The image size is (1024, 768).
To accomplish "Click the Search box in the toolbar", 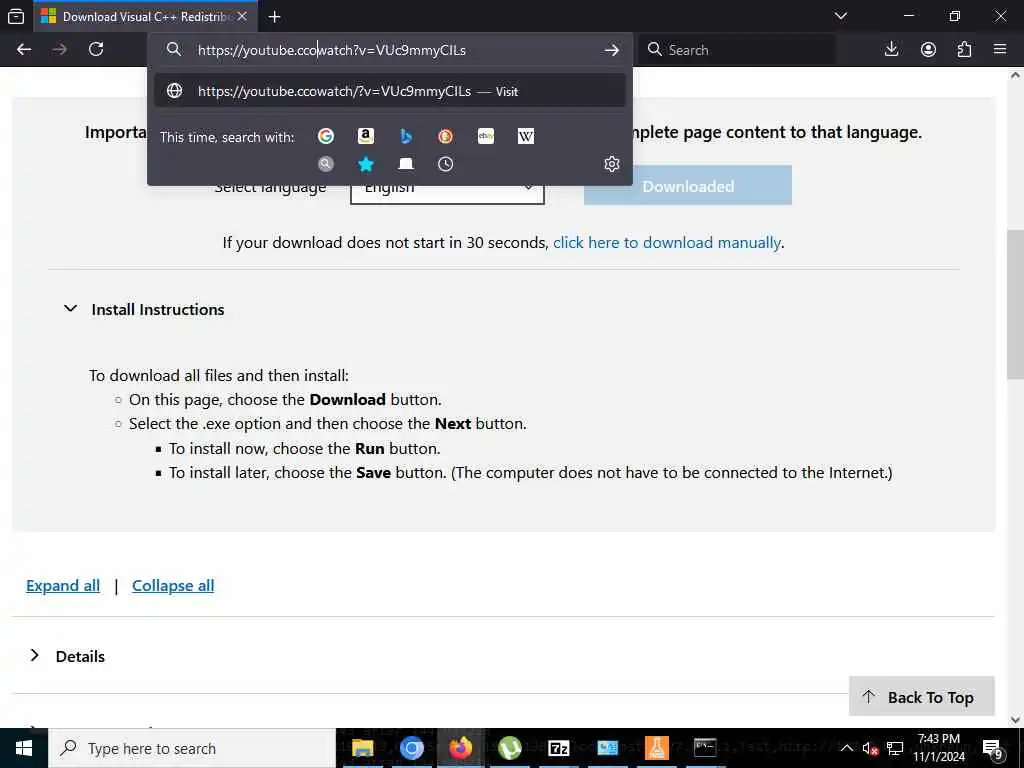I will tap(737, 50).
